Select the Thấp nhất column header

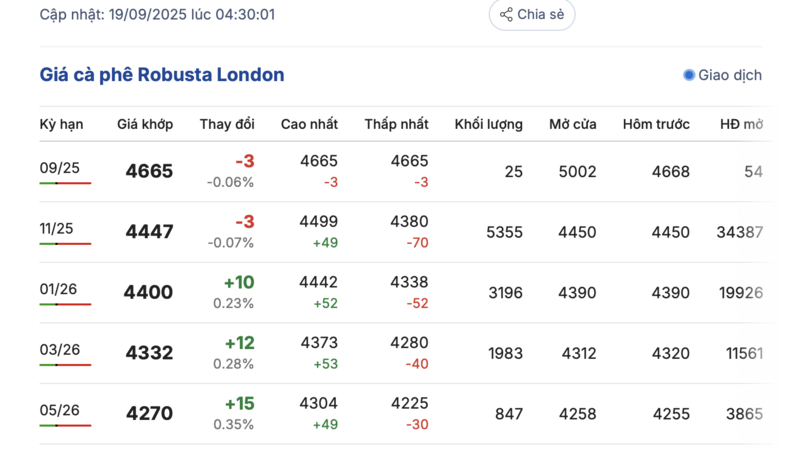(396, 124)
